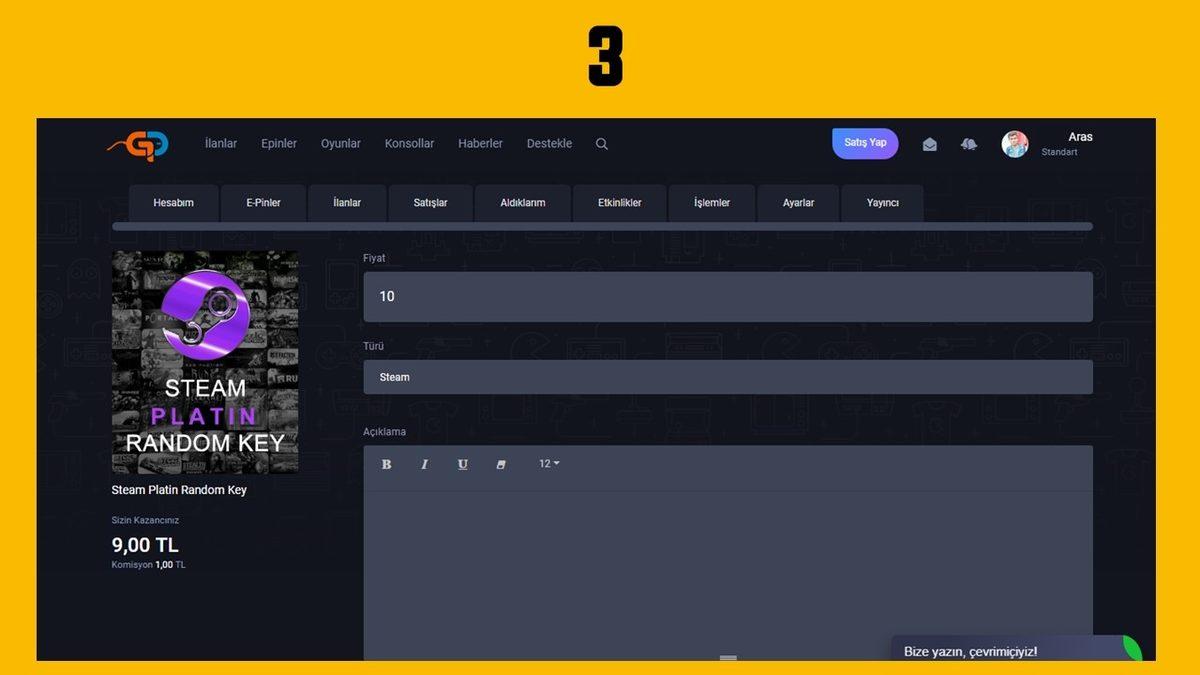Open the messages envelope icon
Screen dimensions: 1200x675
tap(929, 143)
